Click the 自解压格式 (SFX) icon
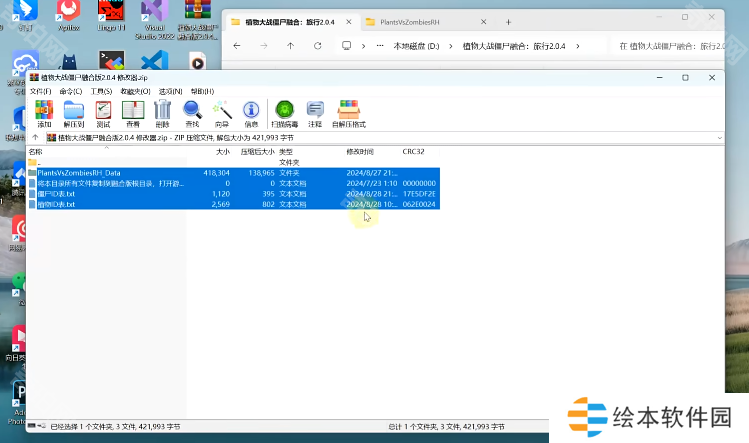Viewport: 749px width, 443px height. click(349, 113)
